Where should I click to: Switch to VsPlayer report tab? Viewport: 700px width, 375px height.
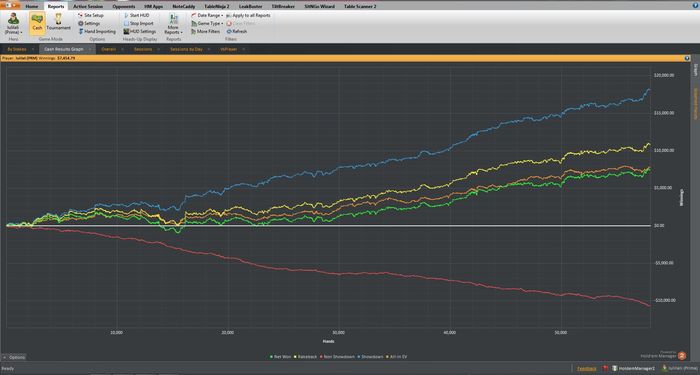point(228,49)
